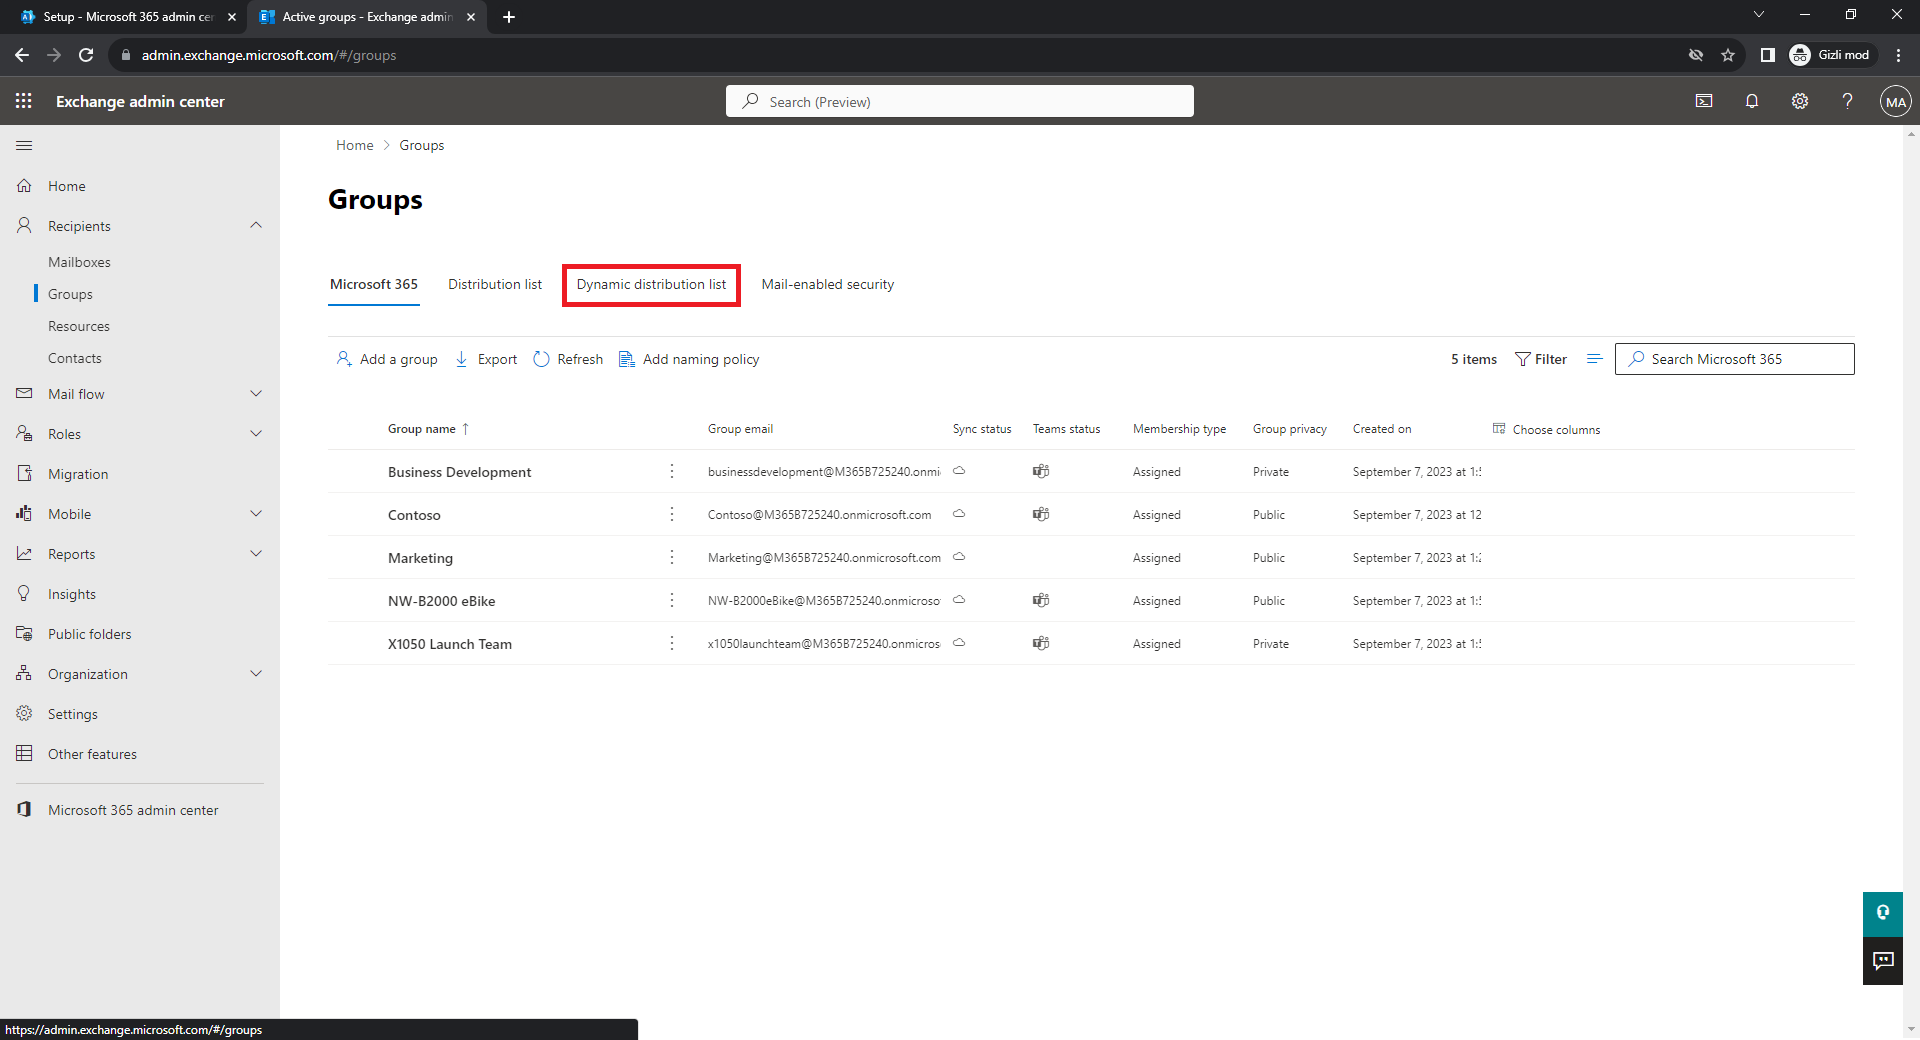Open the feedback chat icon
This screenshot has width=1920, height=1040.
[1883, 961]
